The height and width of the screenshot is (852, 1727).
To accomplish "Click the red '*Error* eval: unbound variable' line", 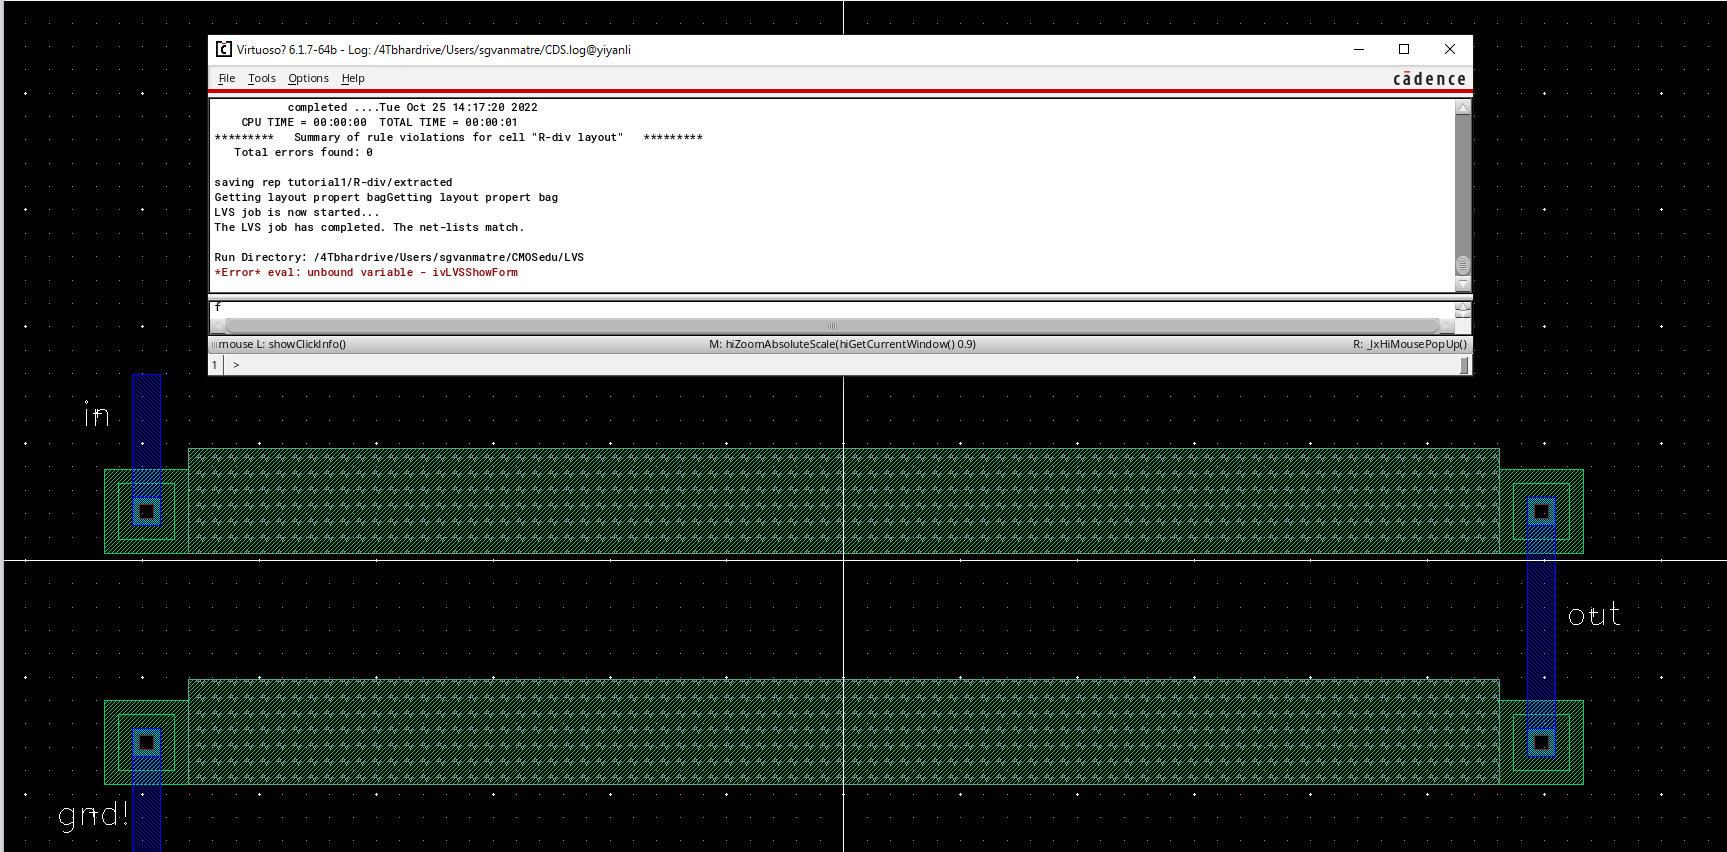I will point(366,272).
